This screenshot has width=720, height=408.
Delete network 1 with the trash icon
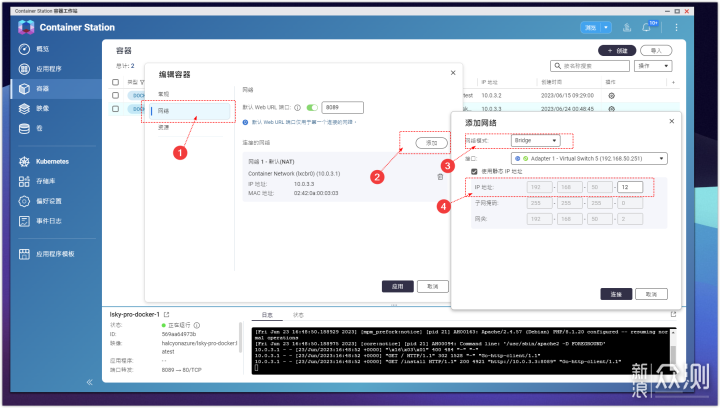point(440,177)
